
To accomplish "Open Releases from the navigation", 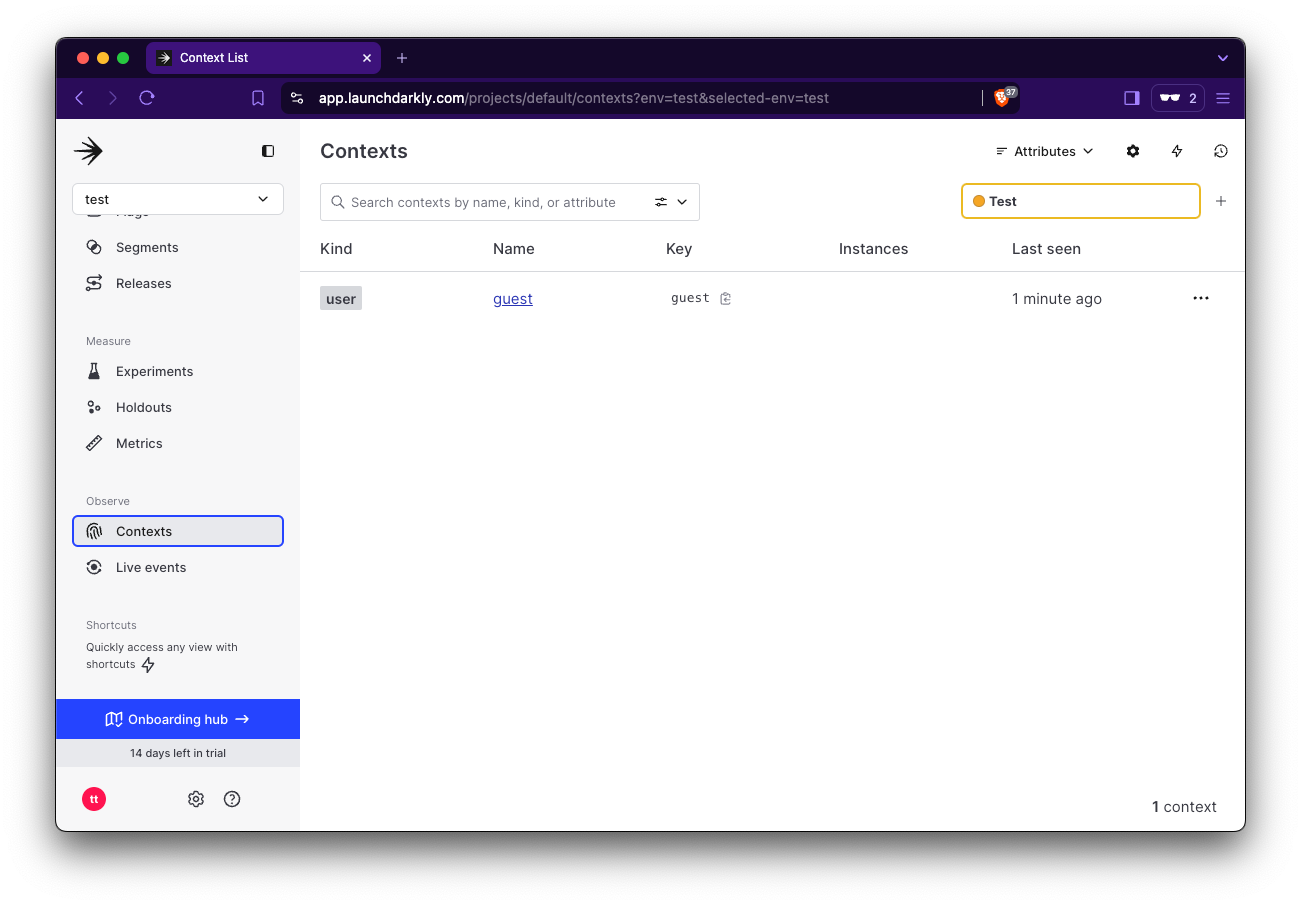I will pyautogui.click(x=141, y=283).
